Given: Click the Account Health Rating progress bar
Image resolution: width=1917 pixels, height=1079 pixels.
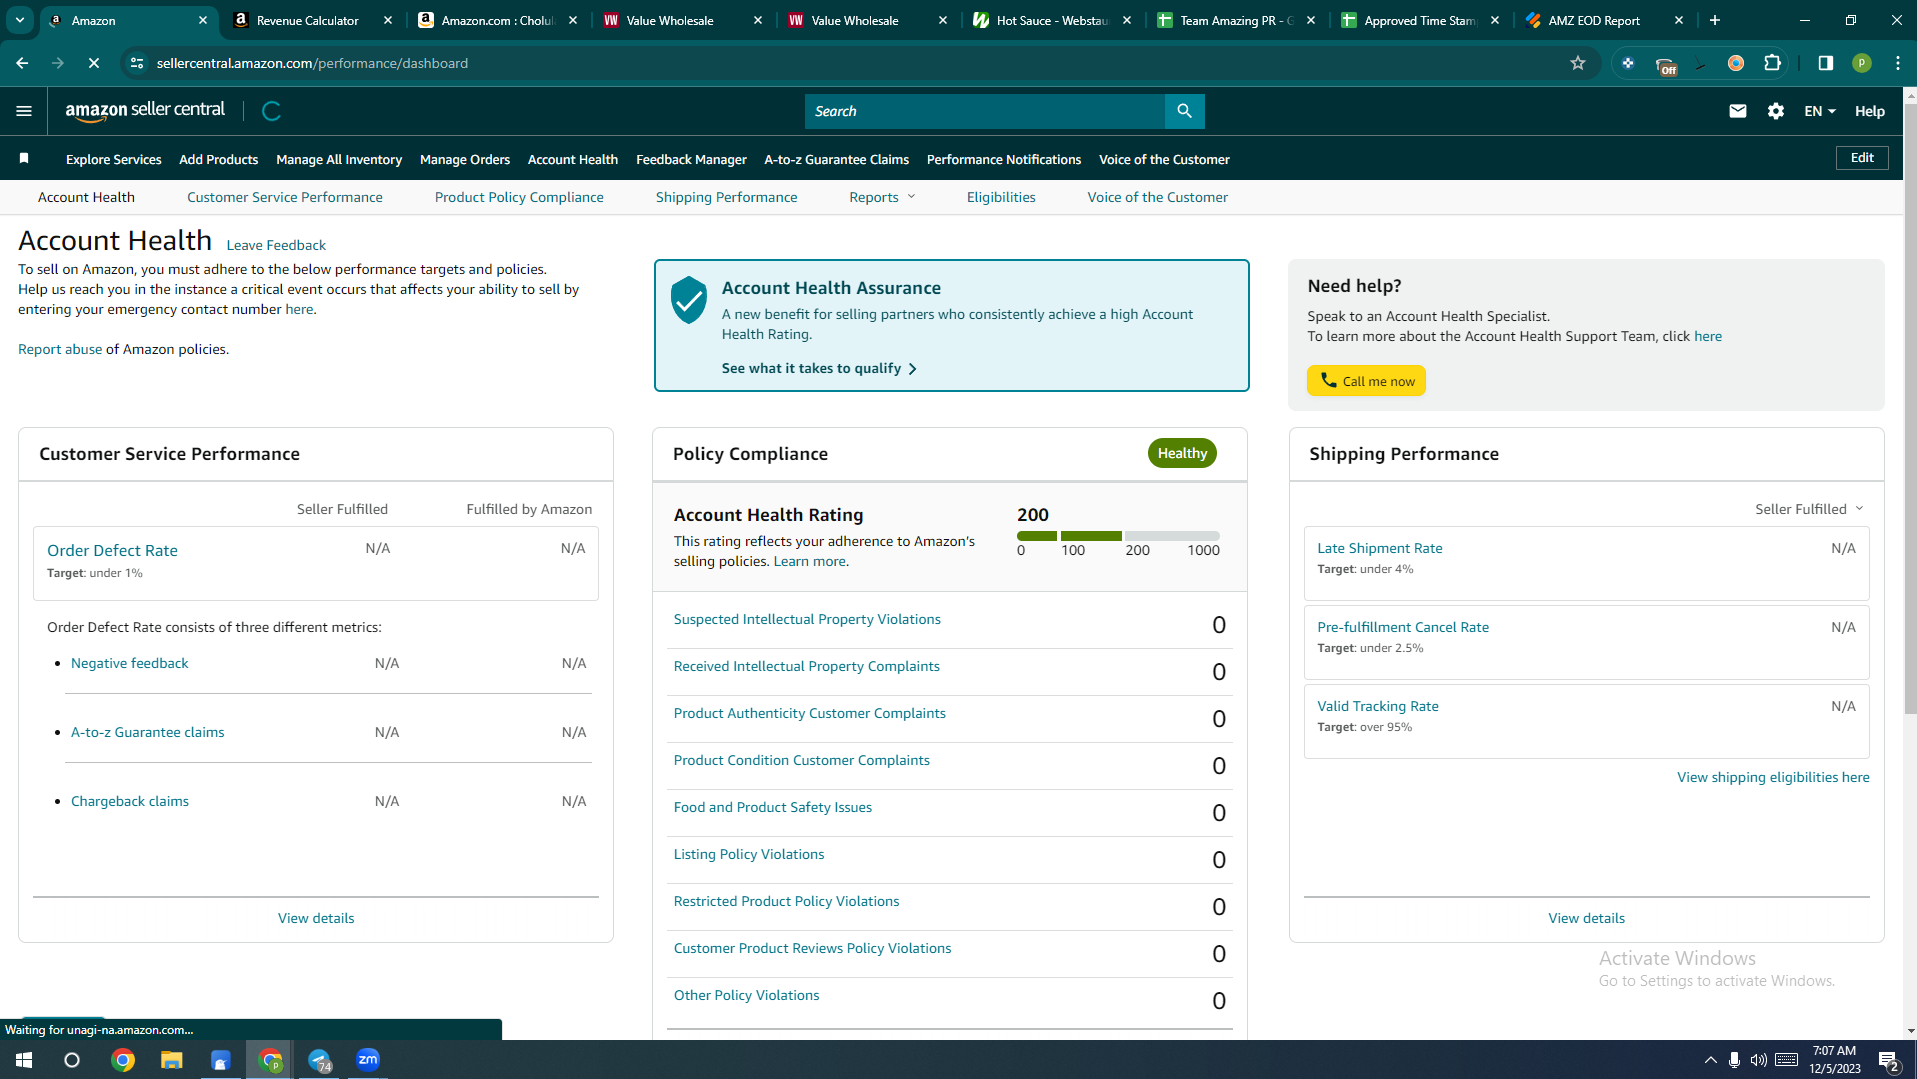Looking at the screenshot, I should click(1118, 536).
